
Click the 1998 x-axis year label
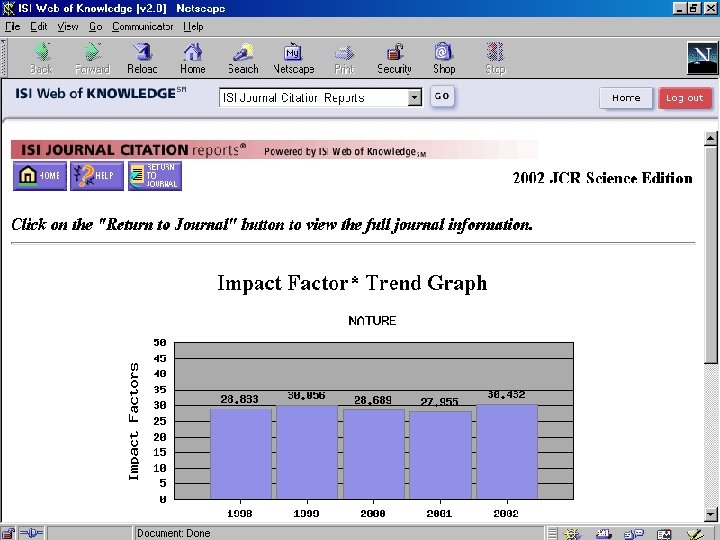tap(240, 513)
